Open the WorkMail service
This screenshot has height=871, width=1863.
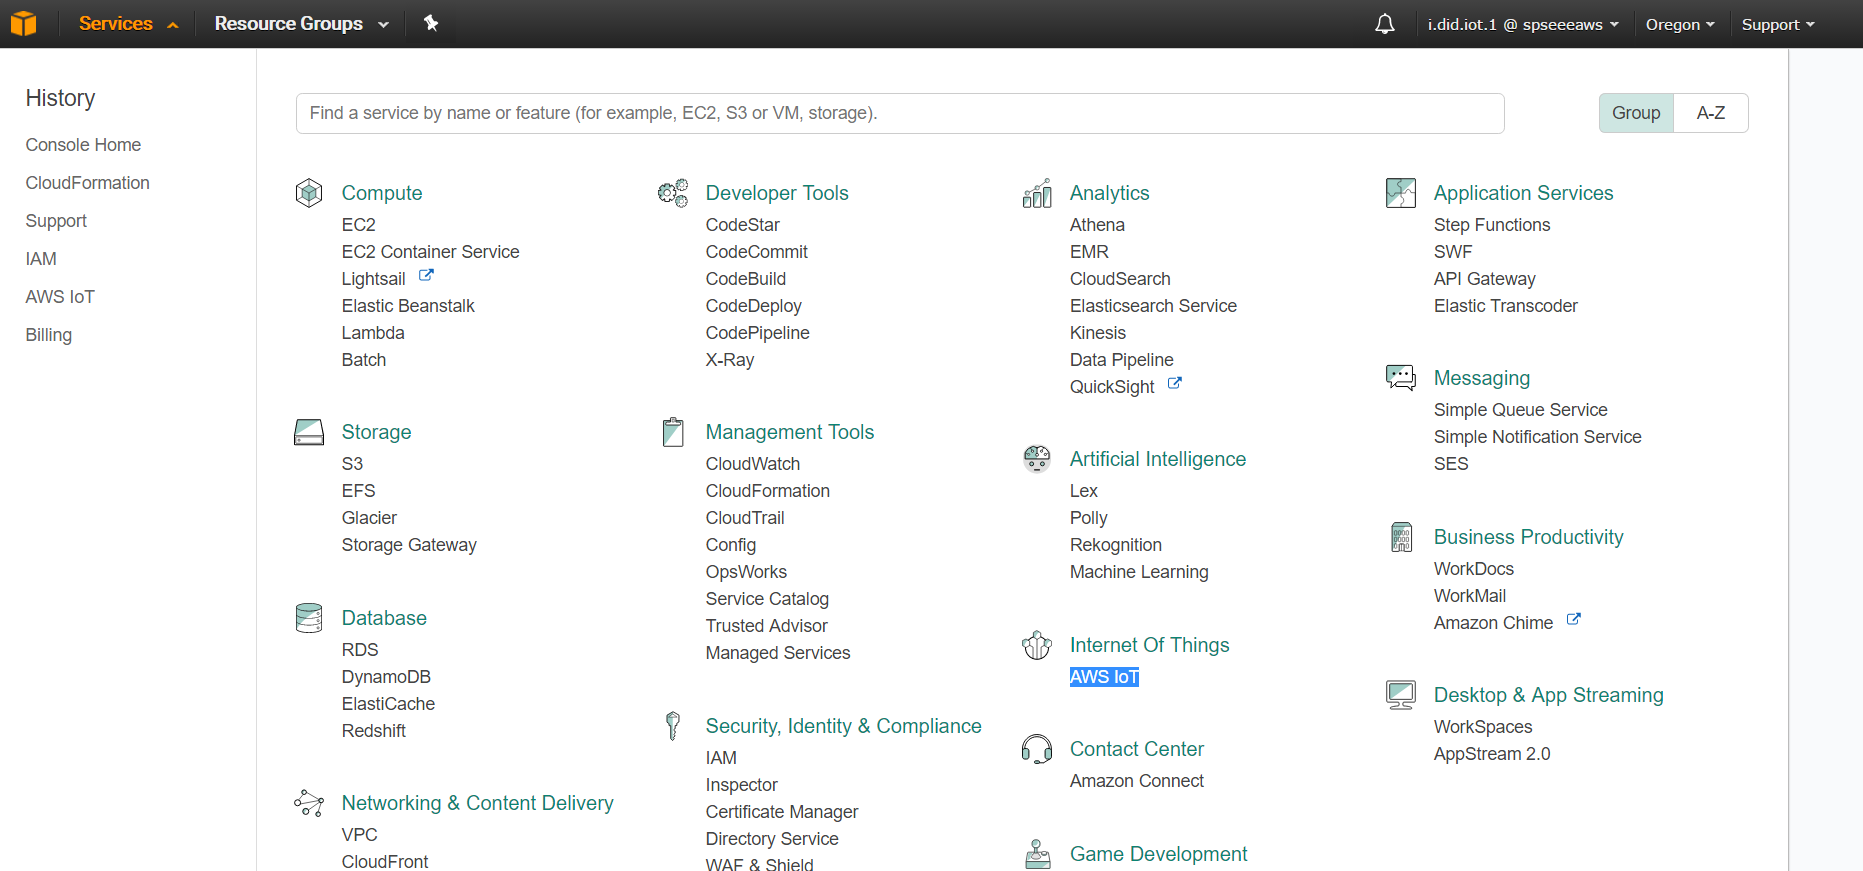tap(1470, 596)
